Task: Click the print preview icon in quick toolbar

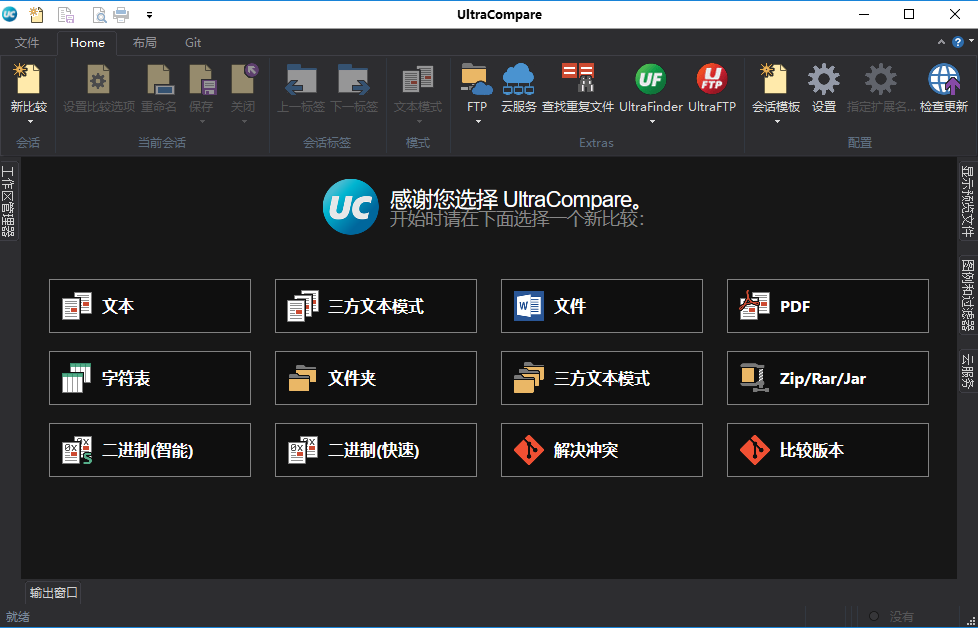Action: pyautogui.click(x=100, y=14)
